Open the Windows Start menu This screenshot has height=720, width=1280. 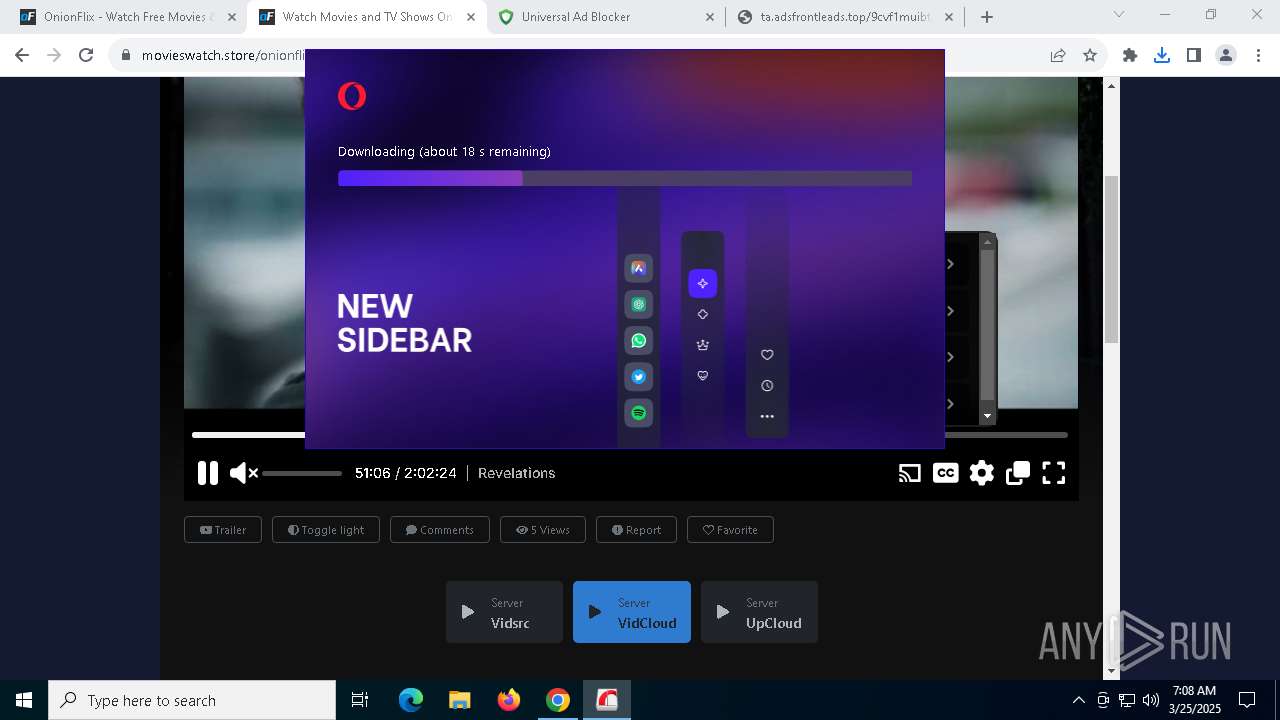(24, 700)
